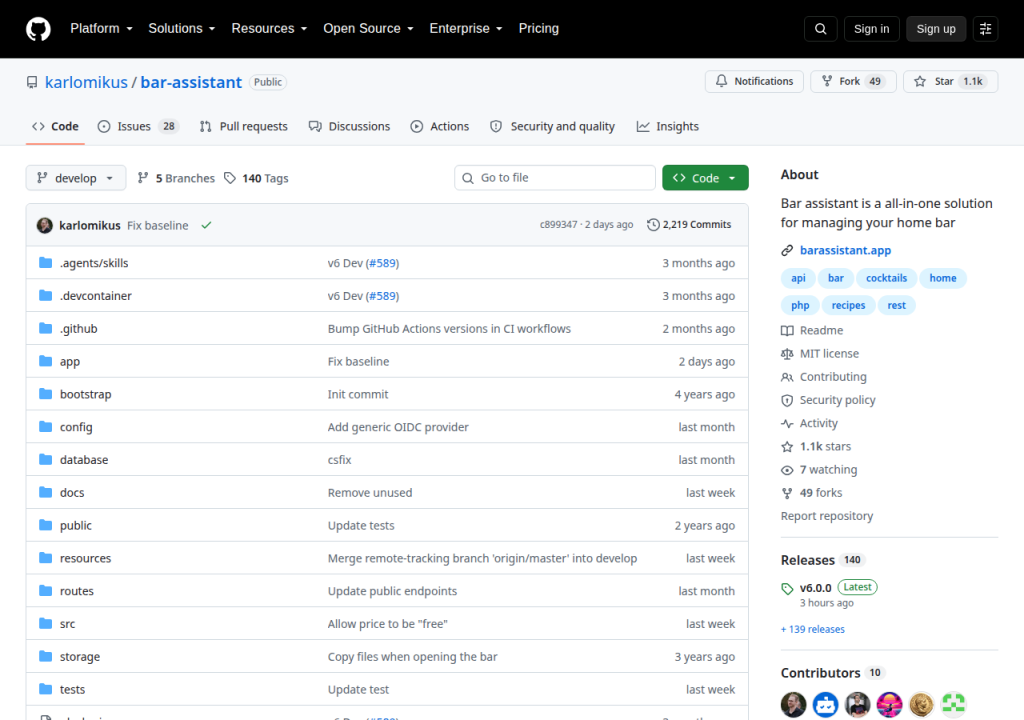Image resolution: width=1024 pixels, height=720 pixels.
Task: Click the folder icon beside database
Action: point(45,459)
